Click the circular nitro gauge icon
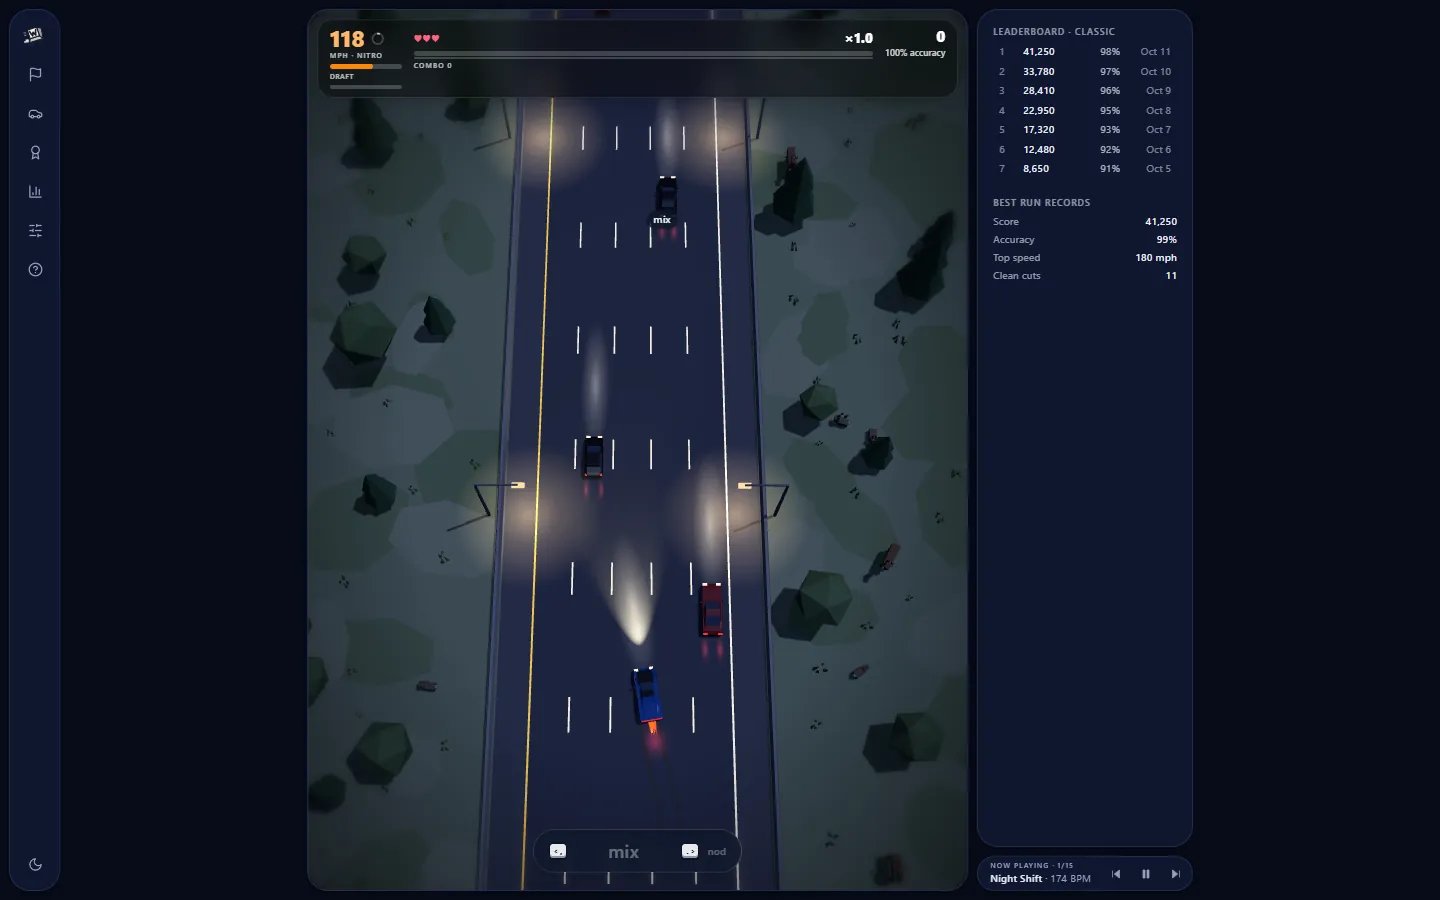 pyautogui.click(x=378, y=39)
